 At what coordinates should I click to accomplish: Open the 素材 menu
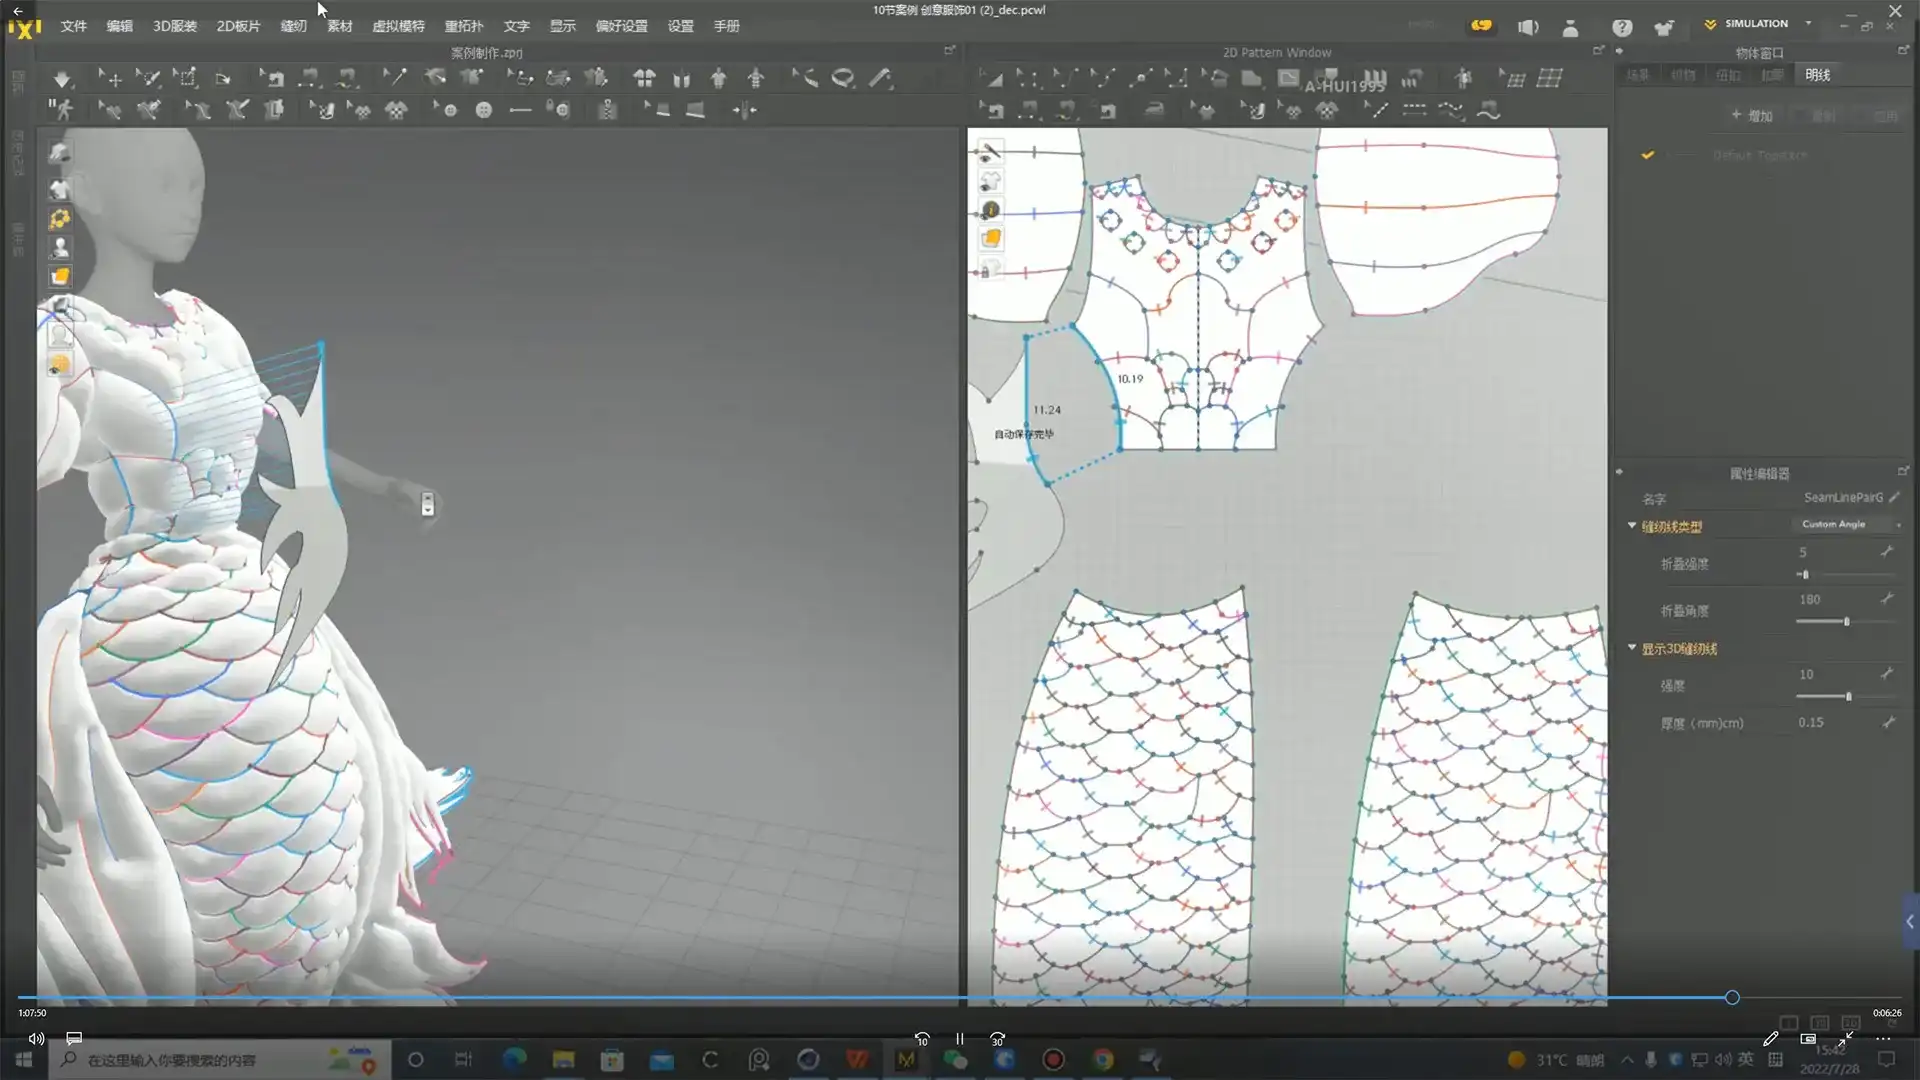point(340,26)
